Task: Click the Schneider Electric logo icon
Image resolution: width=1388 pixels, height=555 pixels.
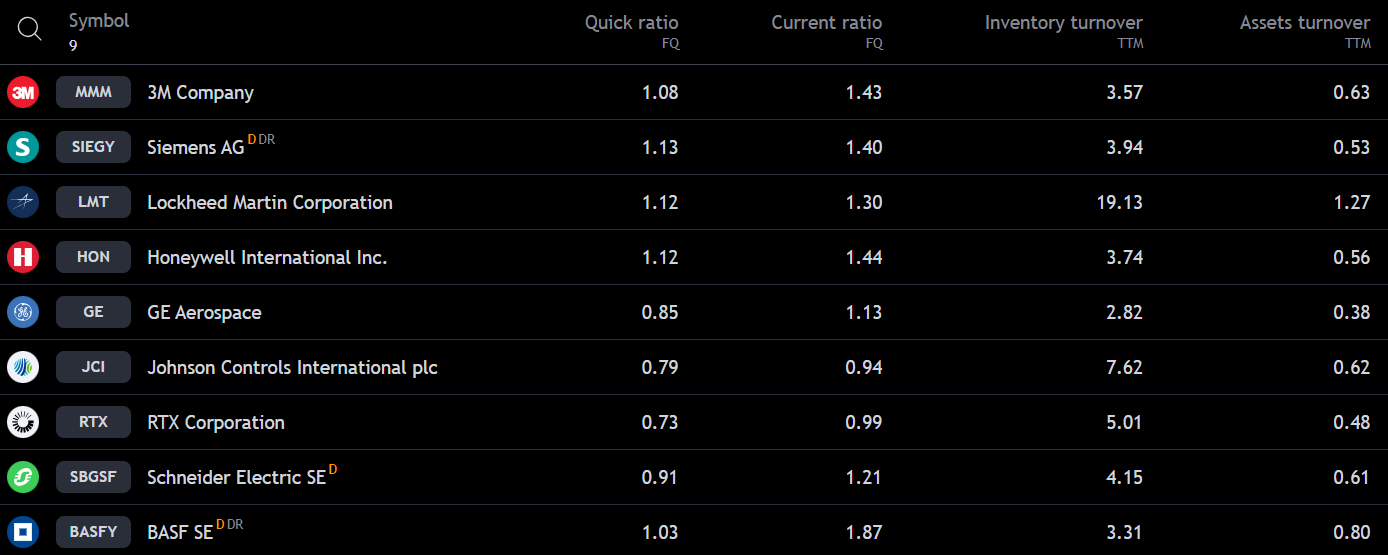Action: point(23,478)
